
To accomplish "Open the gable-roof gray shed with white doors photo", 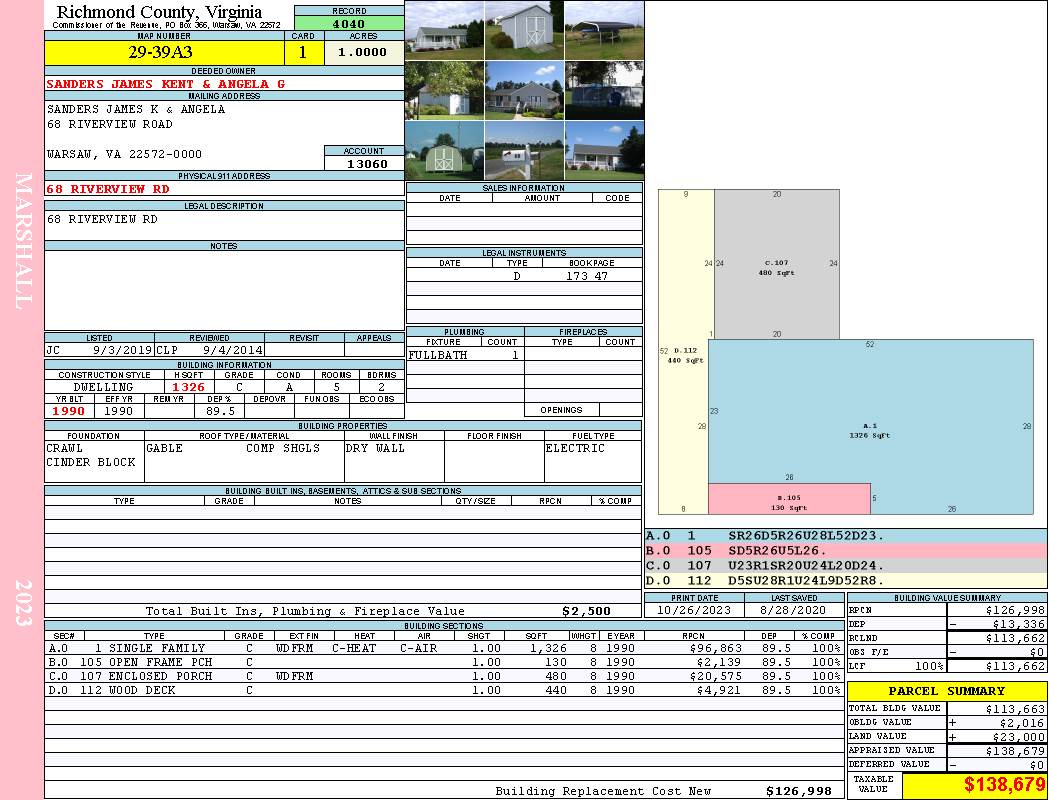I will [x=524, y=31].
